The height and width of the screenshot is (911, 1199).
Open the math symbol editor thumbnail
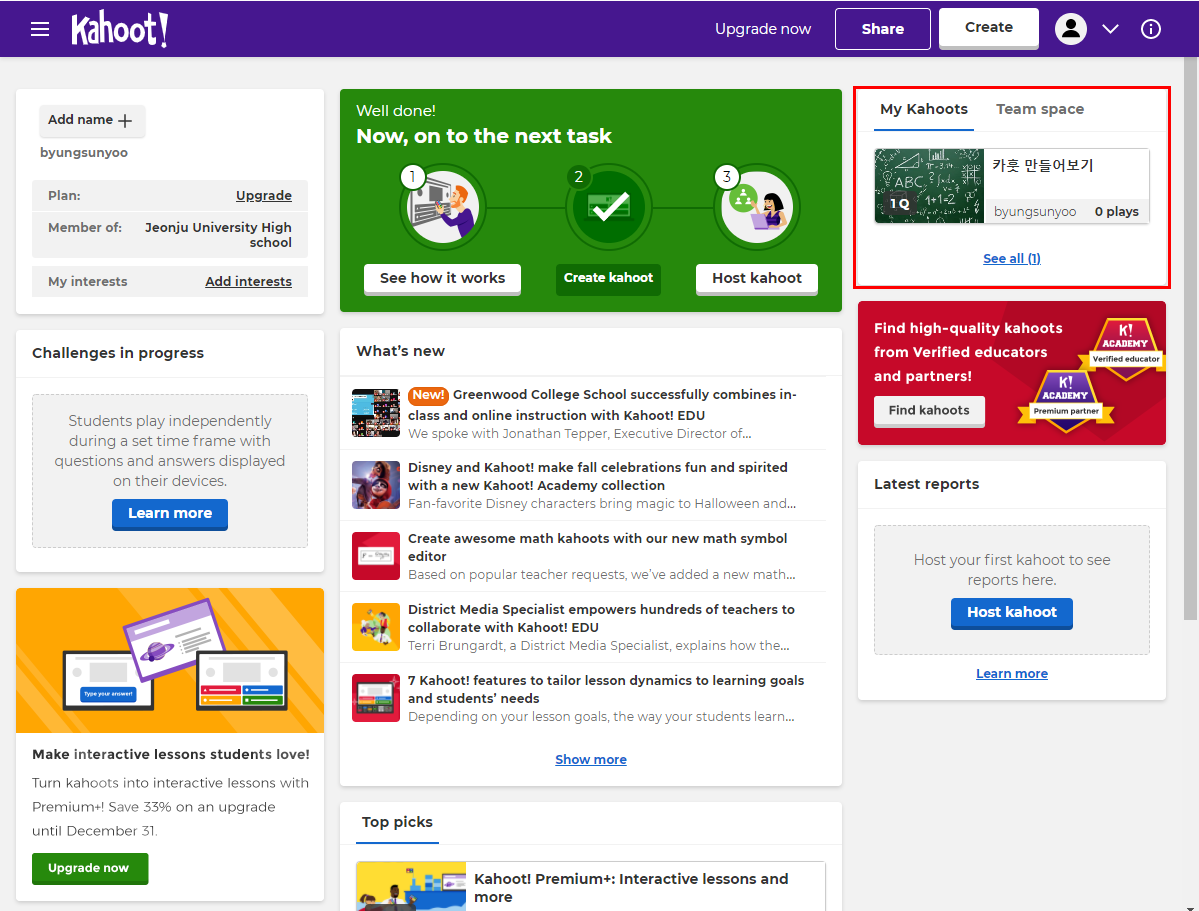375,556
